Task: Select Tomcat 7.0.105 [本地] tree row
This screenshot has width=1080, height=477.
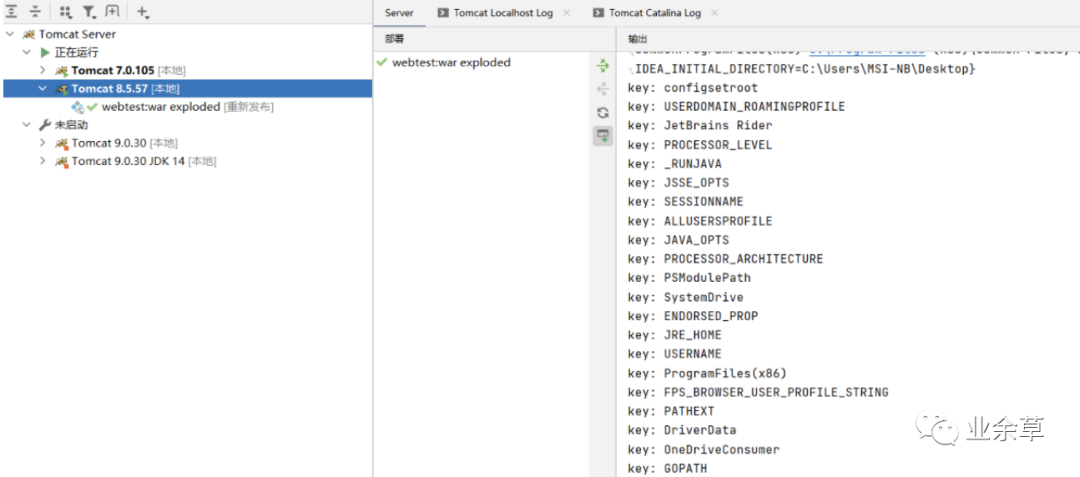Action: [x=187, y=70]
